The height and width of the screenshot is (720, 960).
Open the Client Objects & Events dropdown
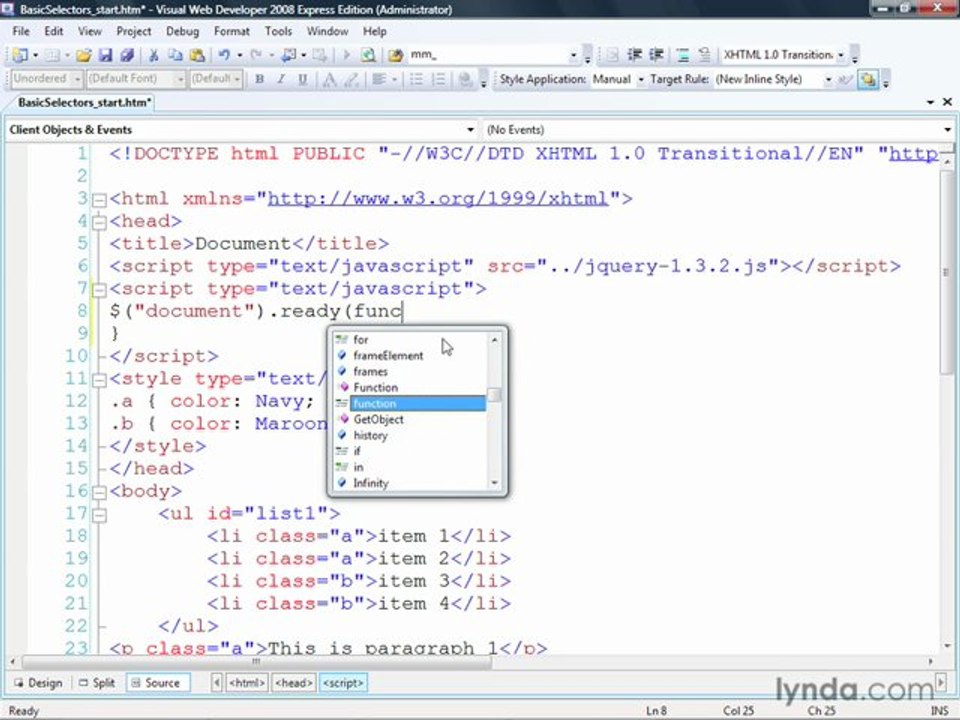click(470, 130)
